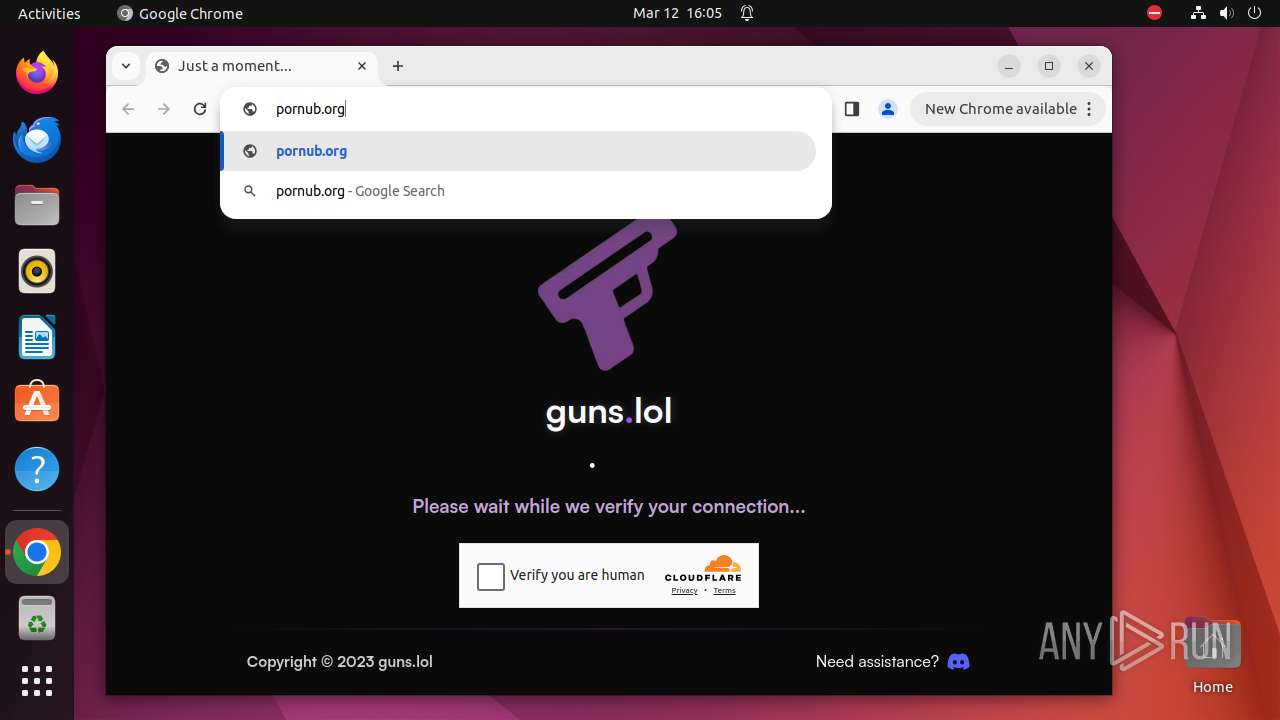The image size is (1280, 720).
Task: Toggle Chrome side panel icon
Action: (852, 109)
